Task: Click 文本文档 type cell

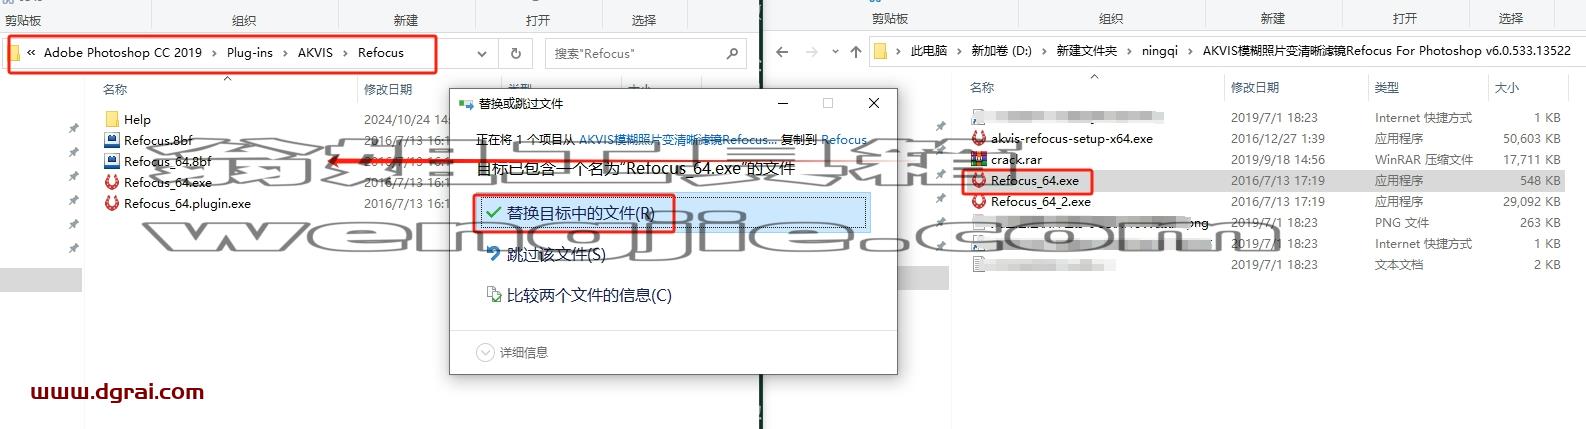Action: tap(1399, 264)
